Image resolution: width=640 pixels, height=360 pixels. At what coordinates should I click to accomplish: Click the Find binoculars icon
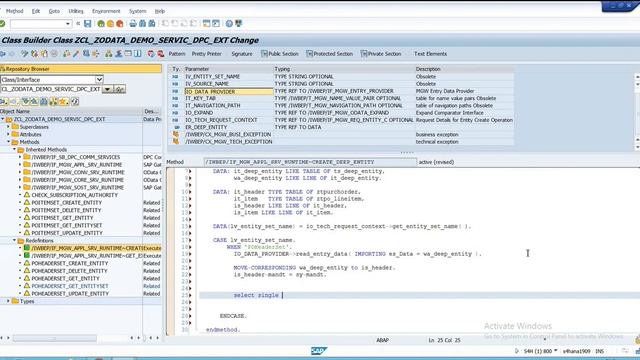pyautogui.click(x=142, y=24)
